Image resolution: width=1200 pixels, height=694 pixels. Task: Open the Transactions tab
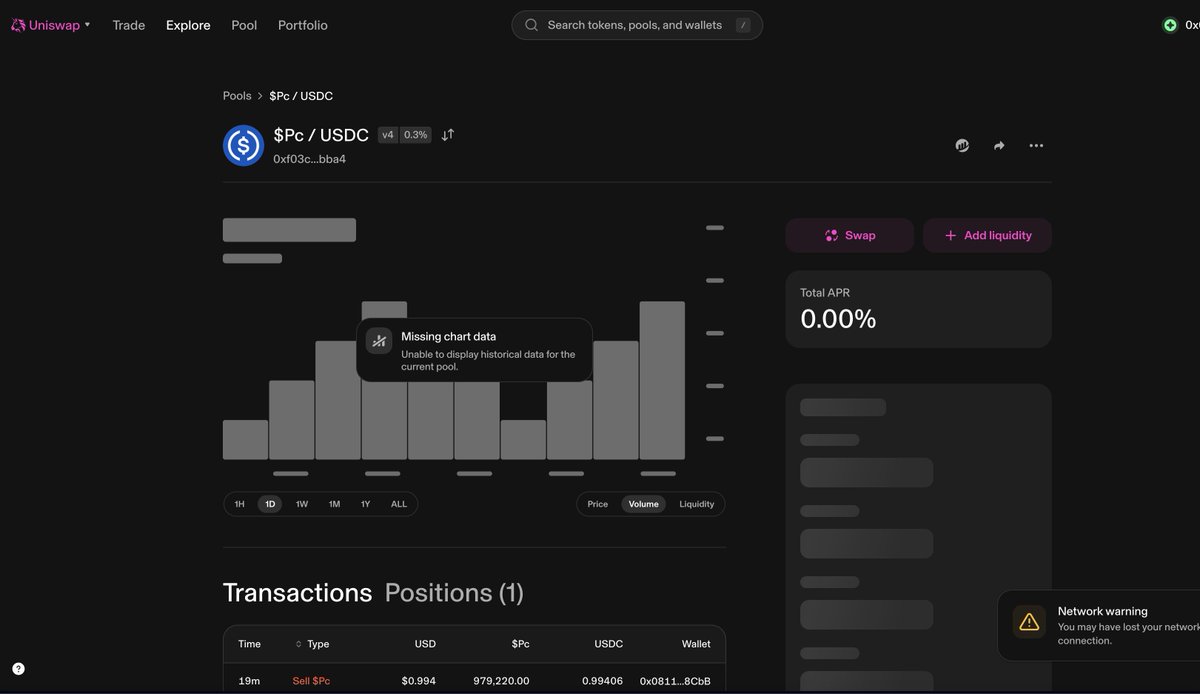click(x=297, y=593)
